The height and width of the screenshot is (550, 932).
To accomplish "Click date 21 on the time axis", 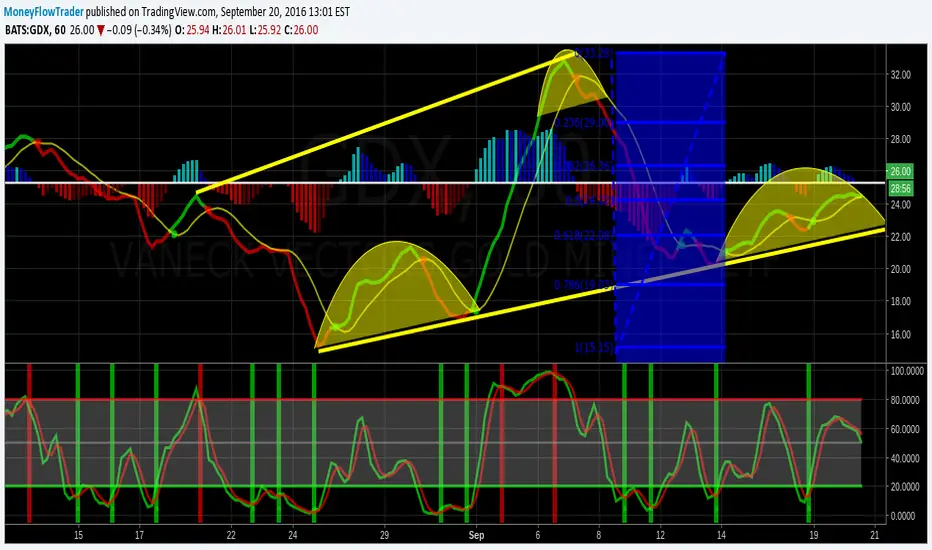I will click(x=874, y=535).
